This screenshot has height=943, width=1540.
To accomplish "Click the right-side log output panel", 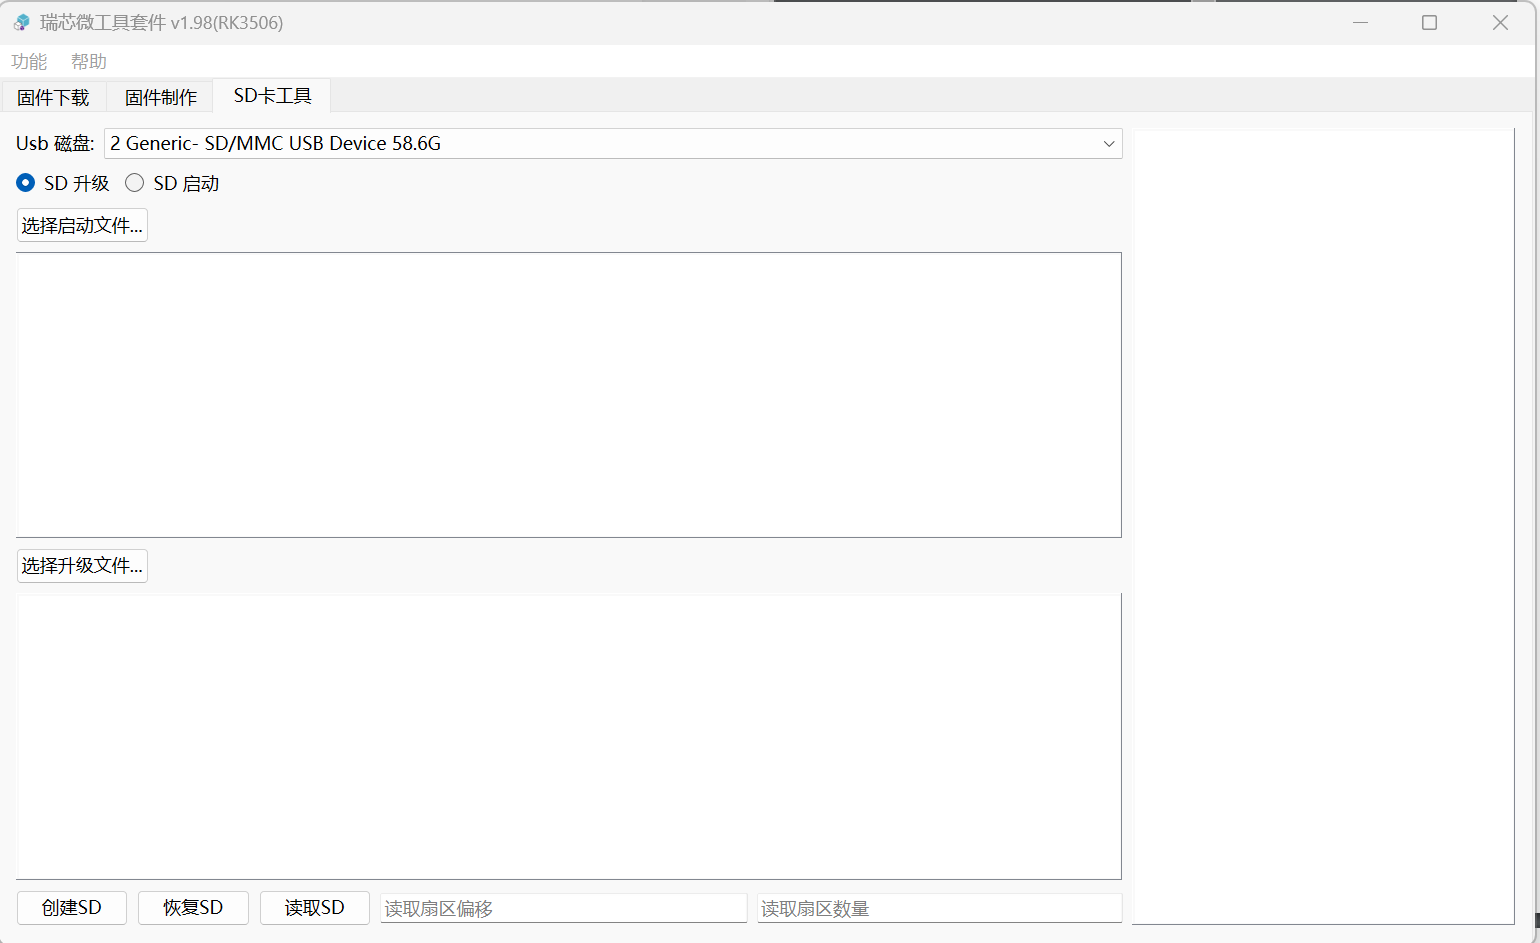I will click(x=1324, y=527).
